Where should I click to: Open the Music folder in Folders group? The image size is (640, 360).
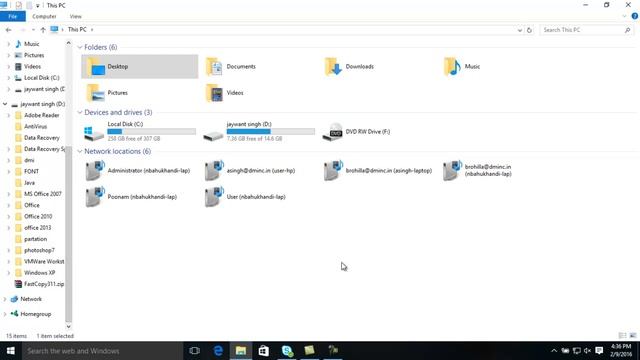[452, 67]
